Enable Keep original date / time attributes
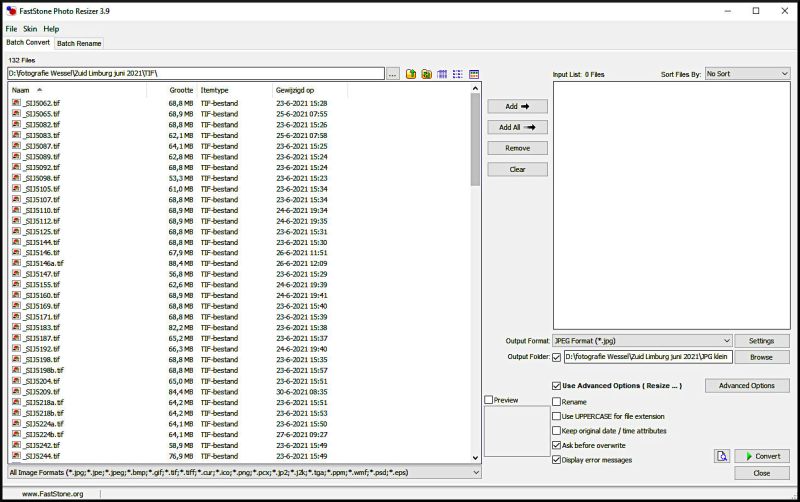800x502 pixels. [x=557, y=431]
